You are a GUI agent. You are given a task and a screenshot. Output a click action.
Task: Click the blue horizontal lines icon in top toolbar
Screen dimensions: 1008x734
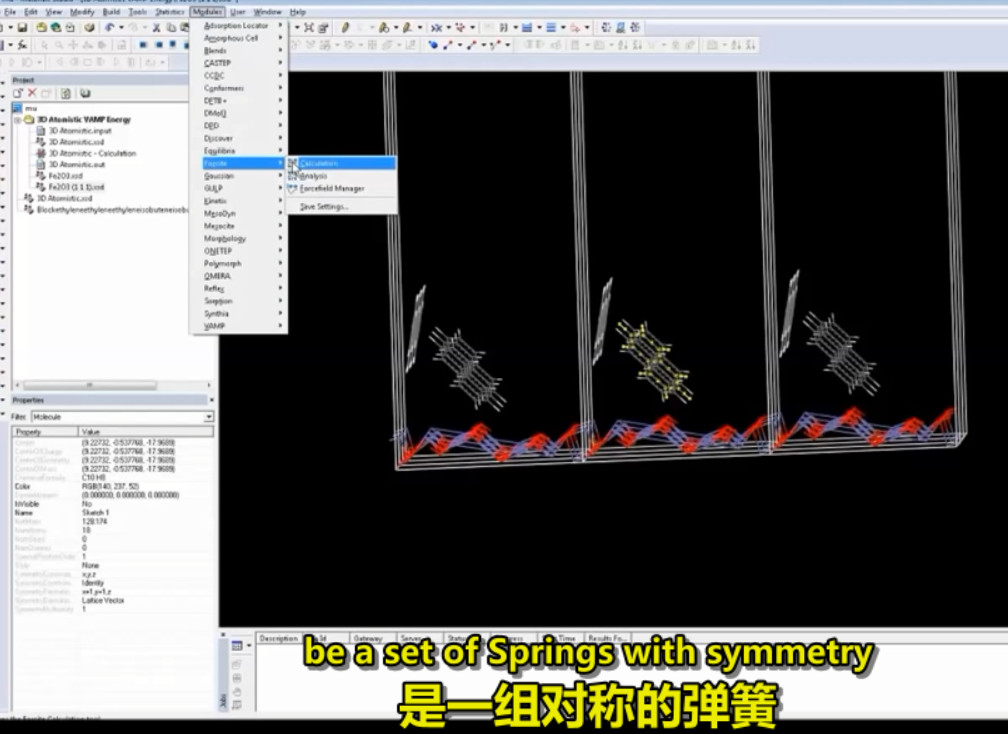[x=551, y=27]
